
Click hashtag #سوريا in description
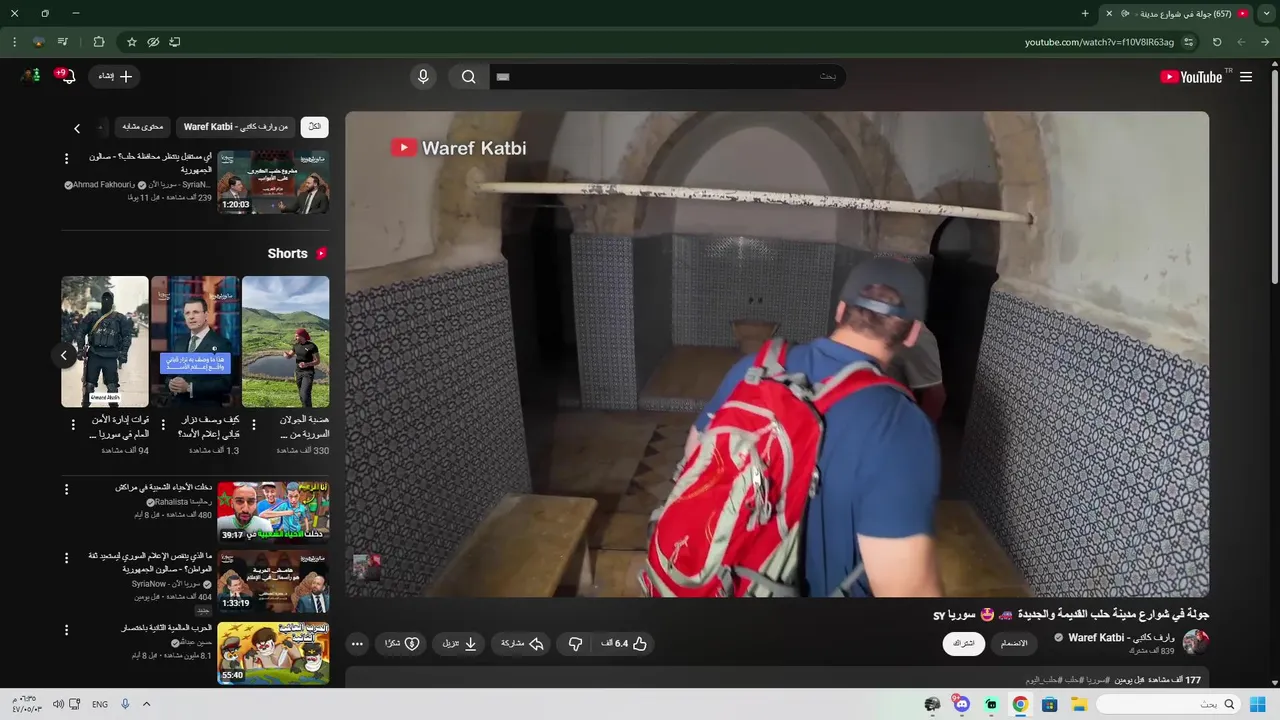click(1096, 680)
